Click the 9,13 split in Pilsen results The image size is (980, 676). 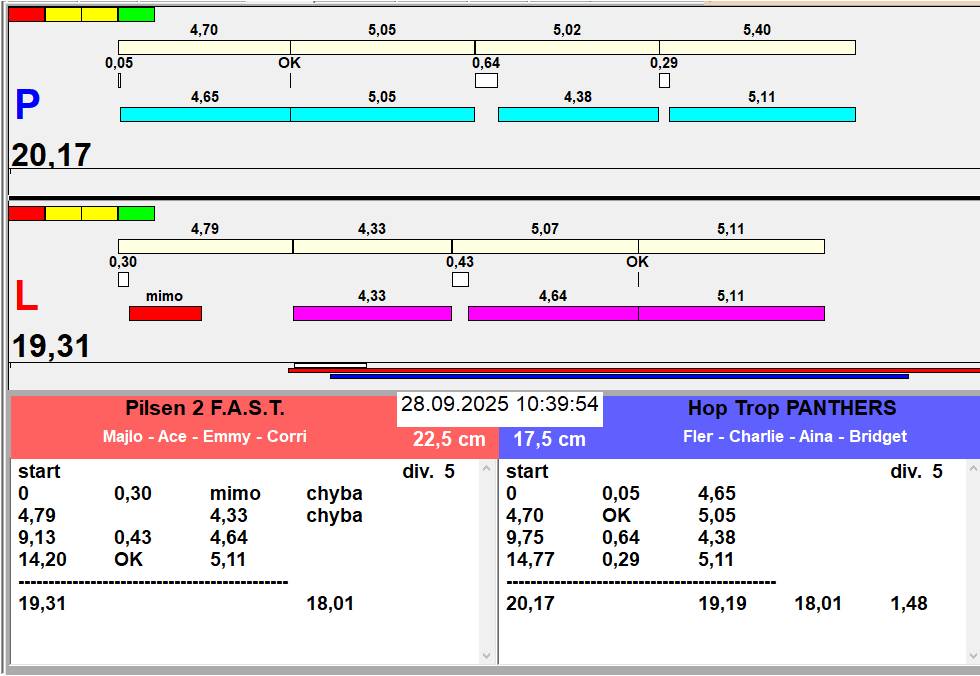37,537
